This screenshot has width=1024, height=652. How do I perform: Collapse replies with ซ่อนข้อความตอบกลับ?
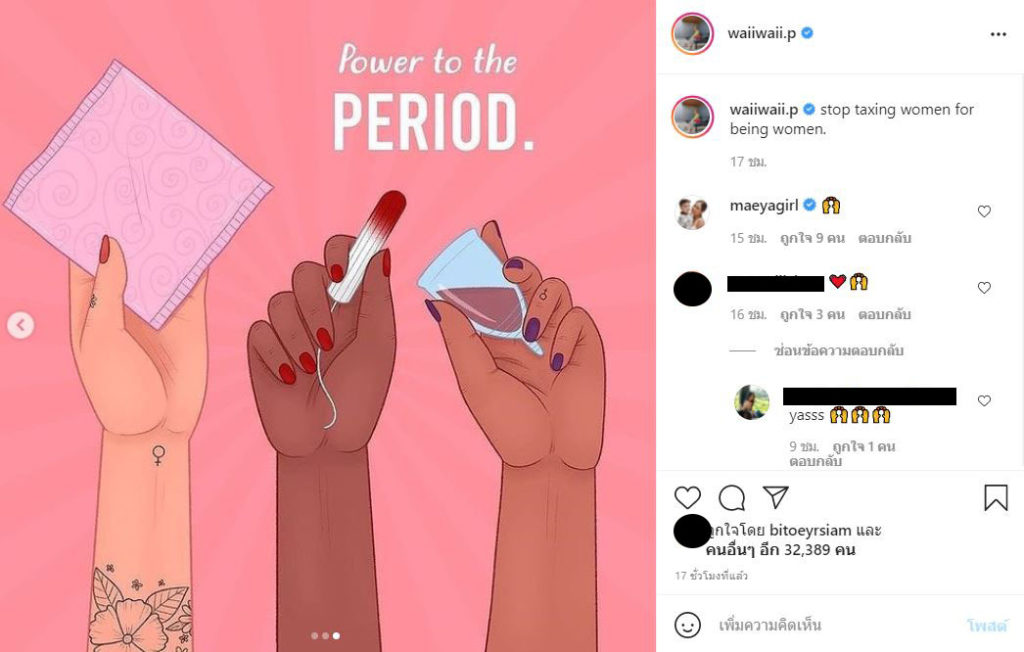(839, 351)
